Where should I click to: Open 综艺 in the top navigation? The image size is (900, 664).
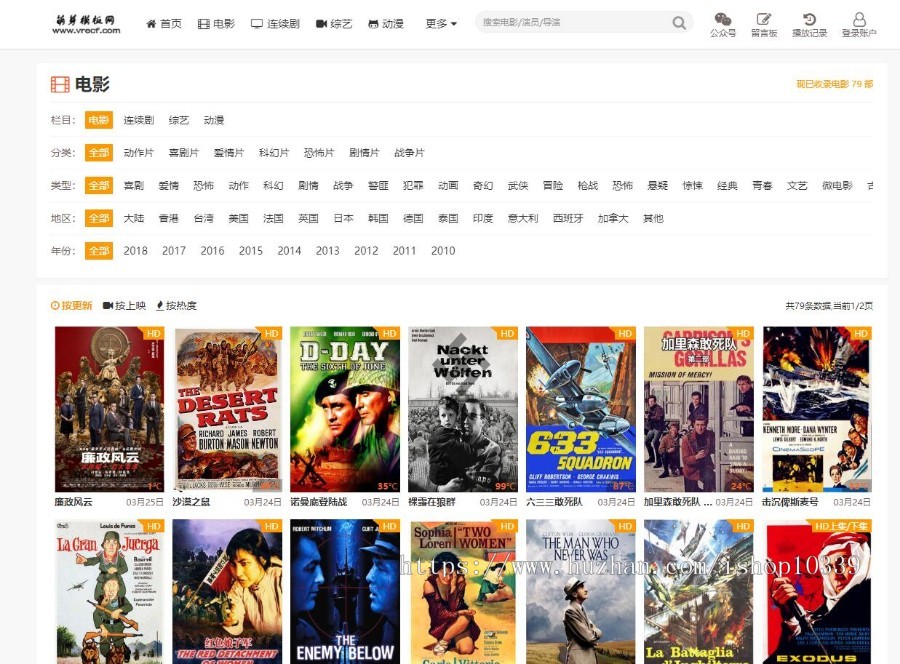coord(334,24)
